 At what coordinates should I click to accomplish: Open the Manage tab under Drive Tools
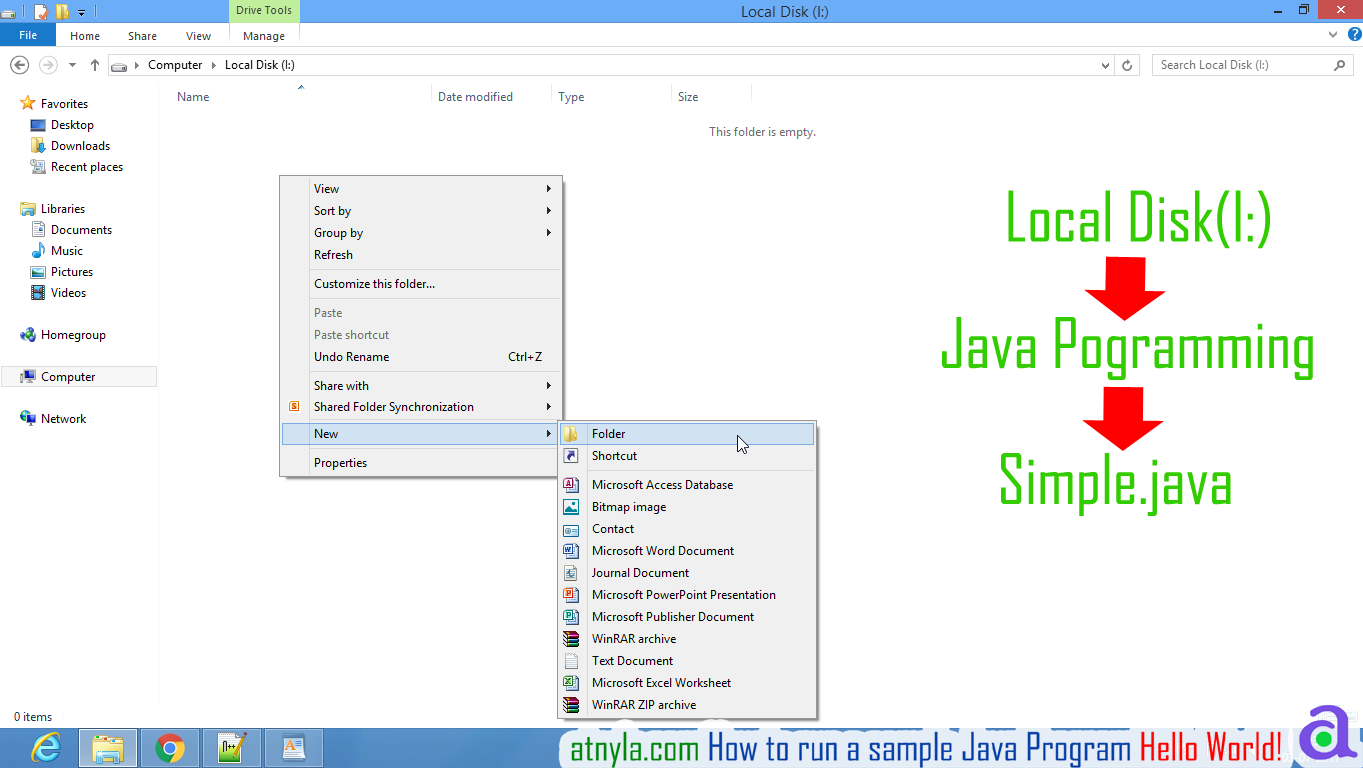(263, 35)
